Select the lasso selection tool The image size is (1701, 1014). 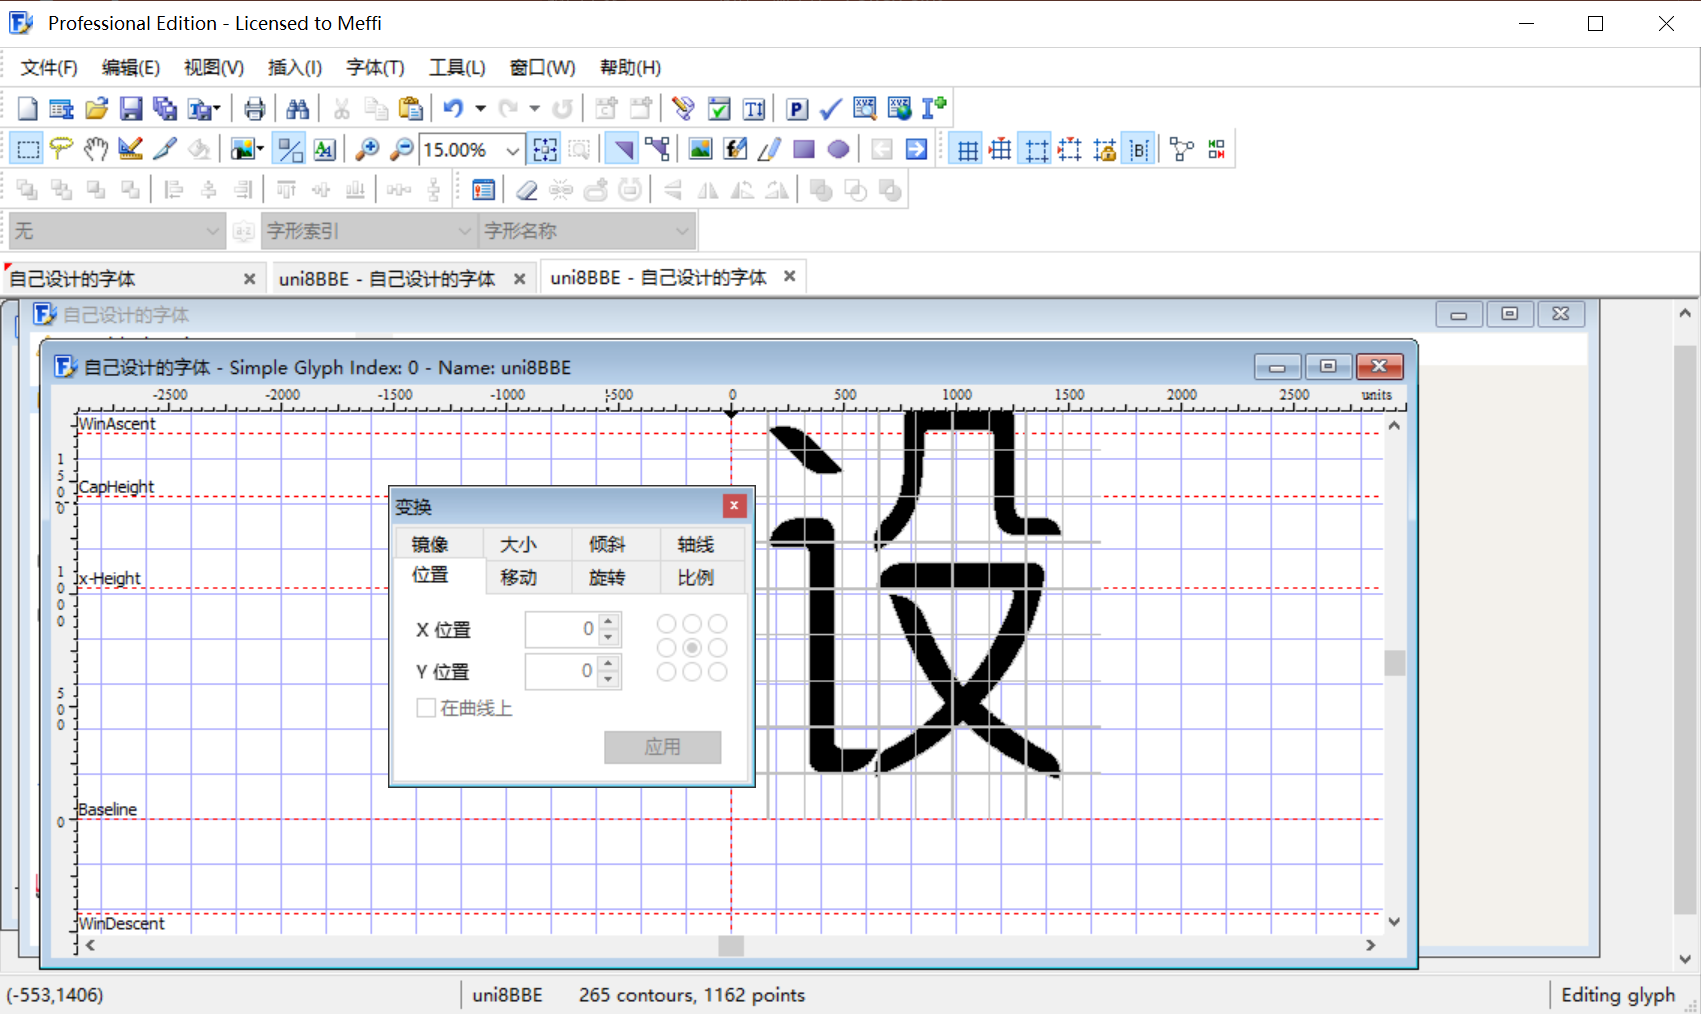point(62,150)
